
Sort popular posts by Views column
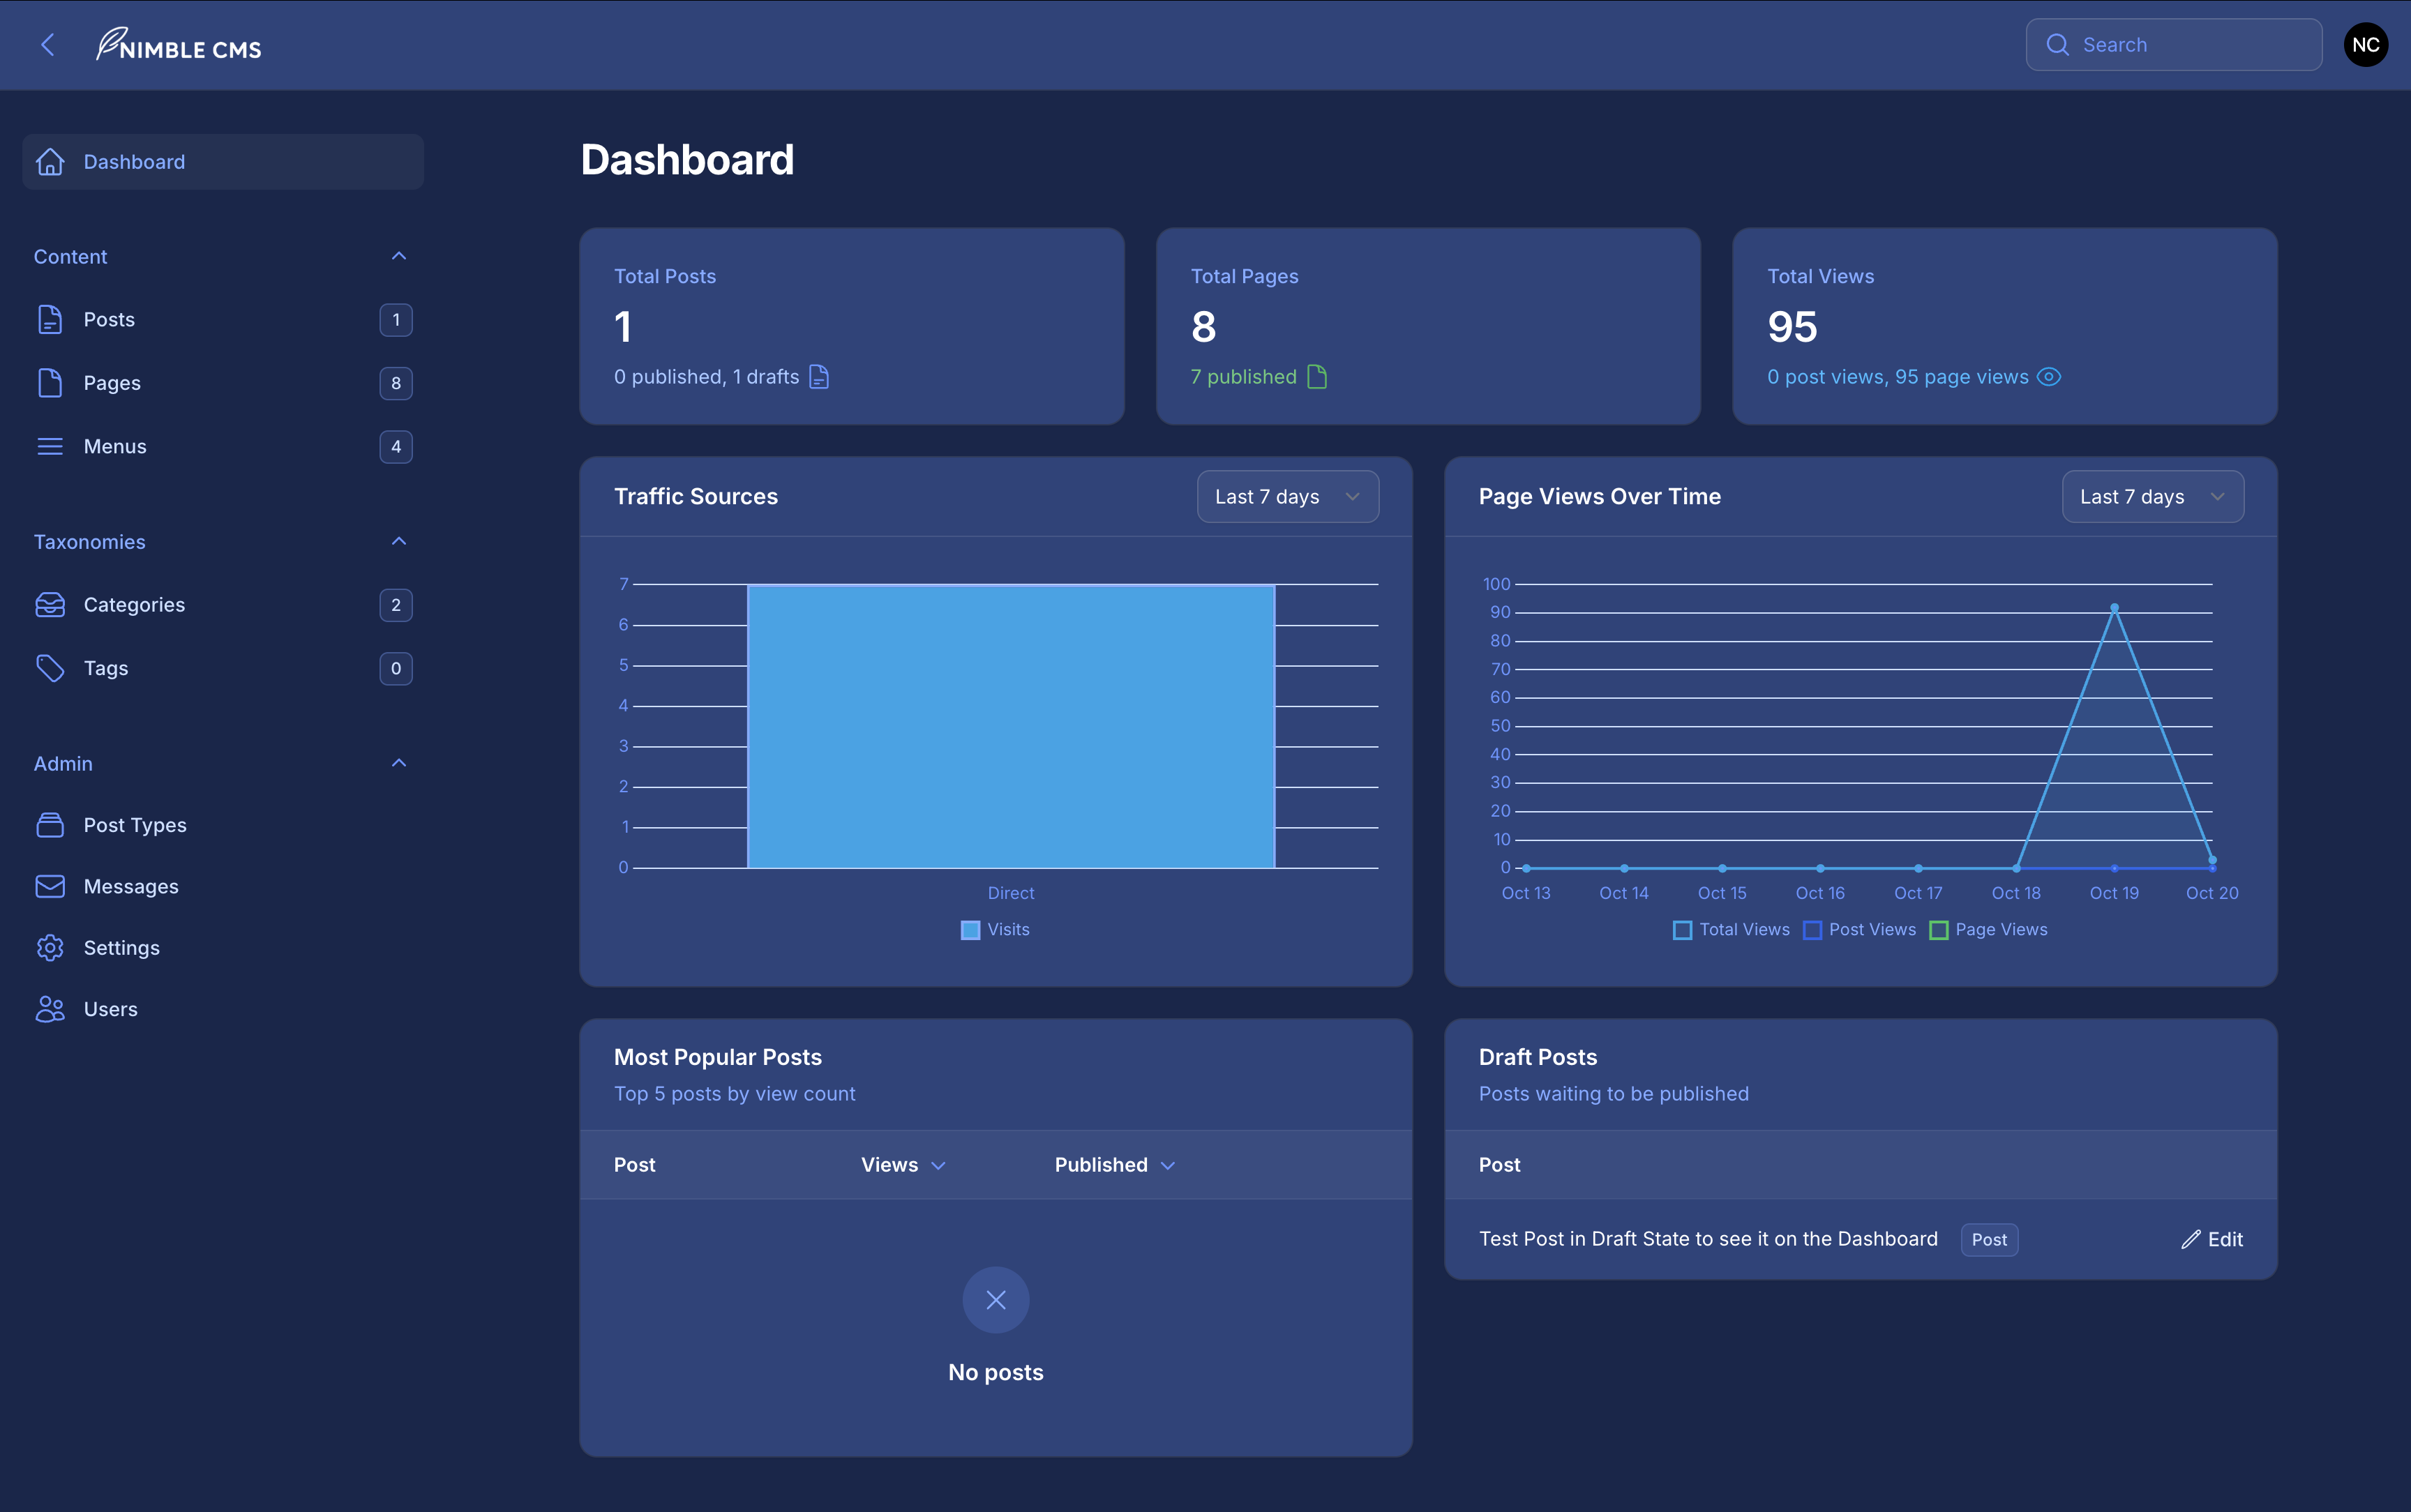902,1165
